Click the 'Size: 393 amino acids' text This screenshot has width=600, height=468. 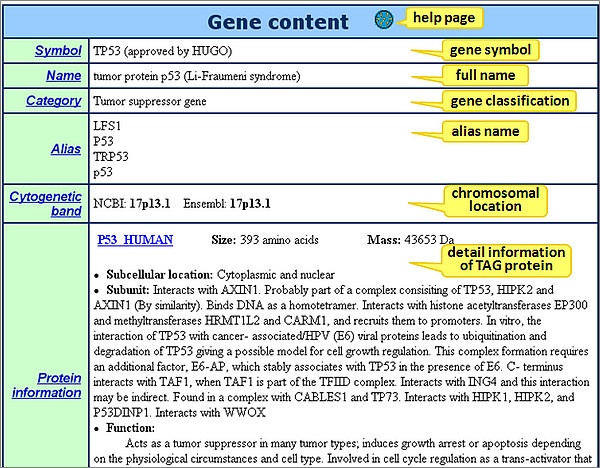[265, 240]
